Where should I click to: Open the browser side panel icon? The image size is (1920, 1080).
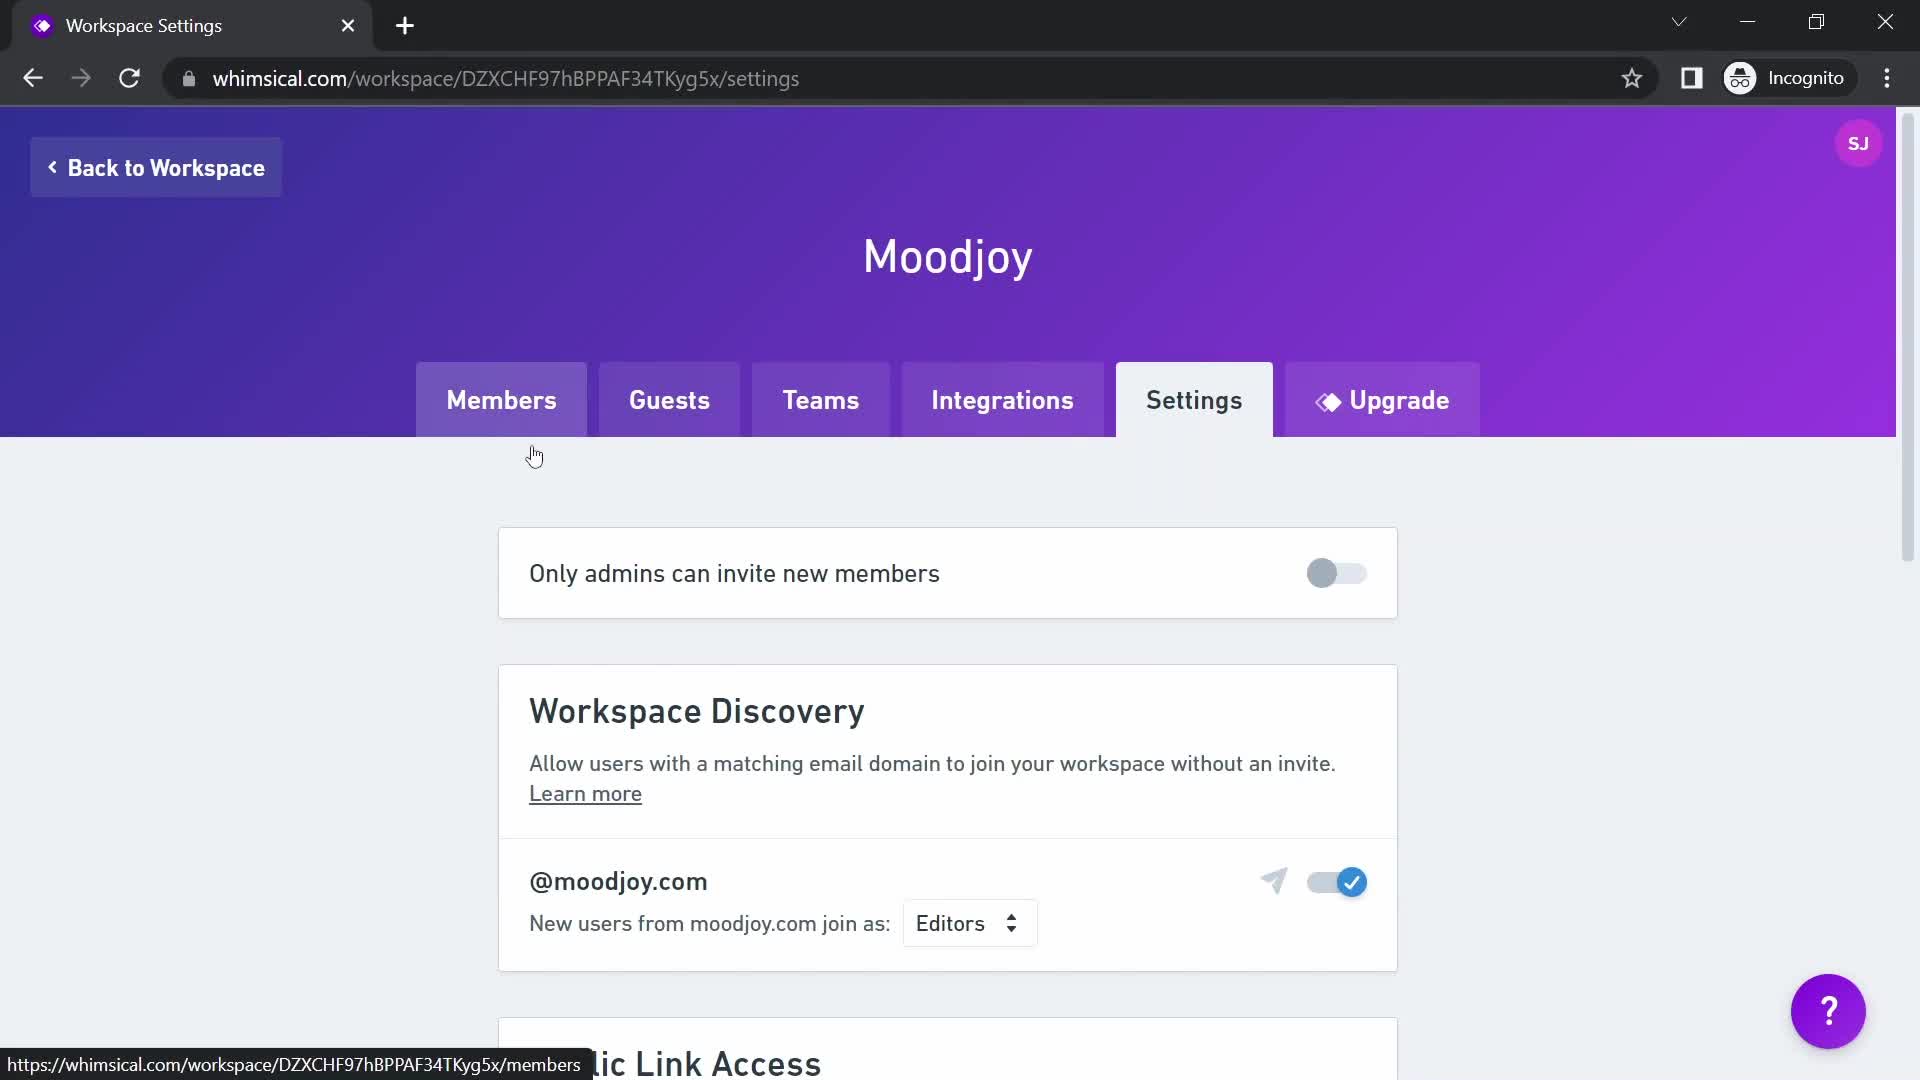click(x=1691, y=78)
